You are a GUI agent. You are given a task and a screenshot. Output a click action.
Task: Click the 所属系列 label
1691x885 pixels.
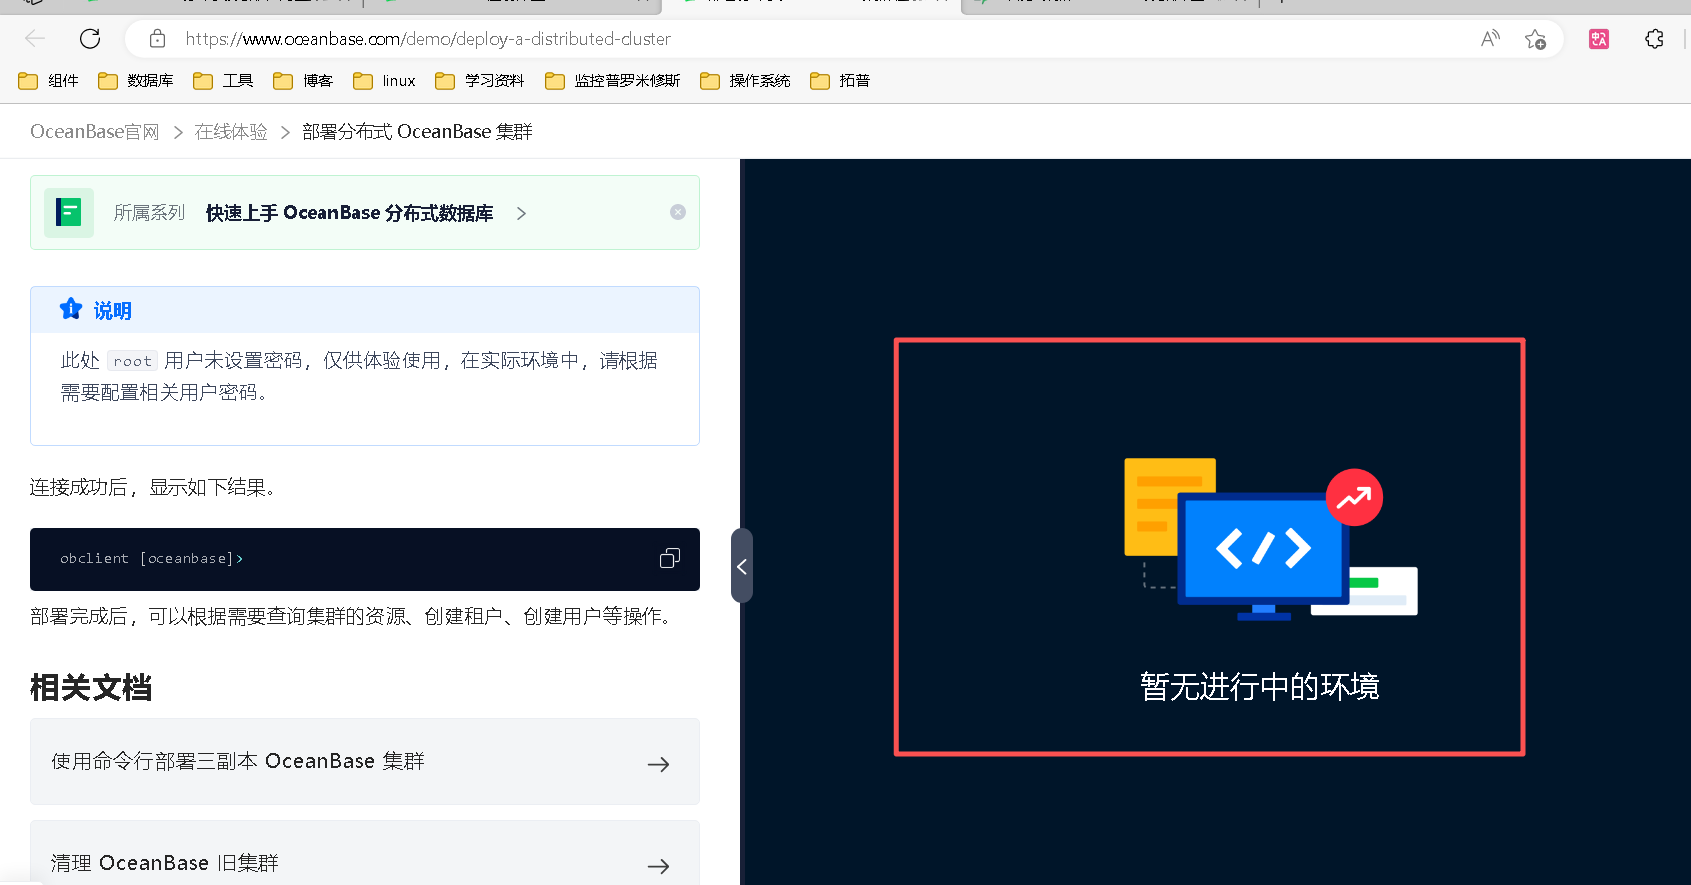pos(149,213)
